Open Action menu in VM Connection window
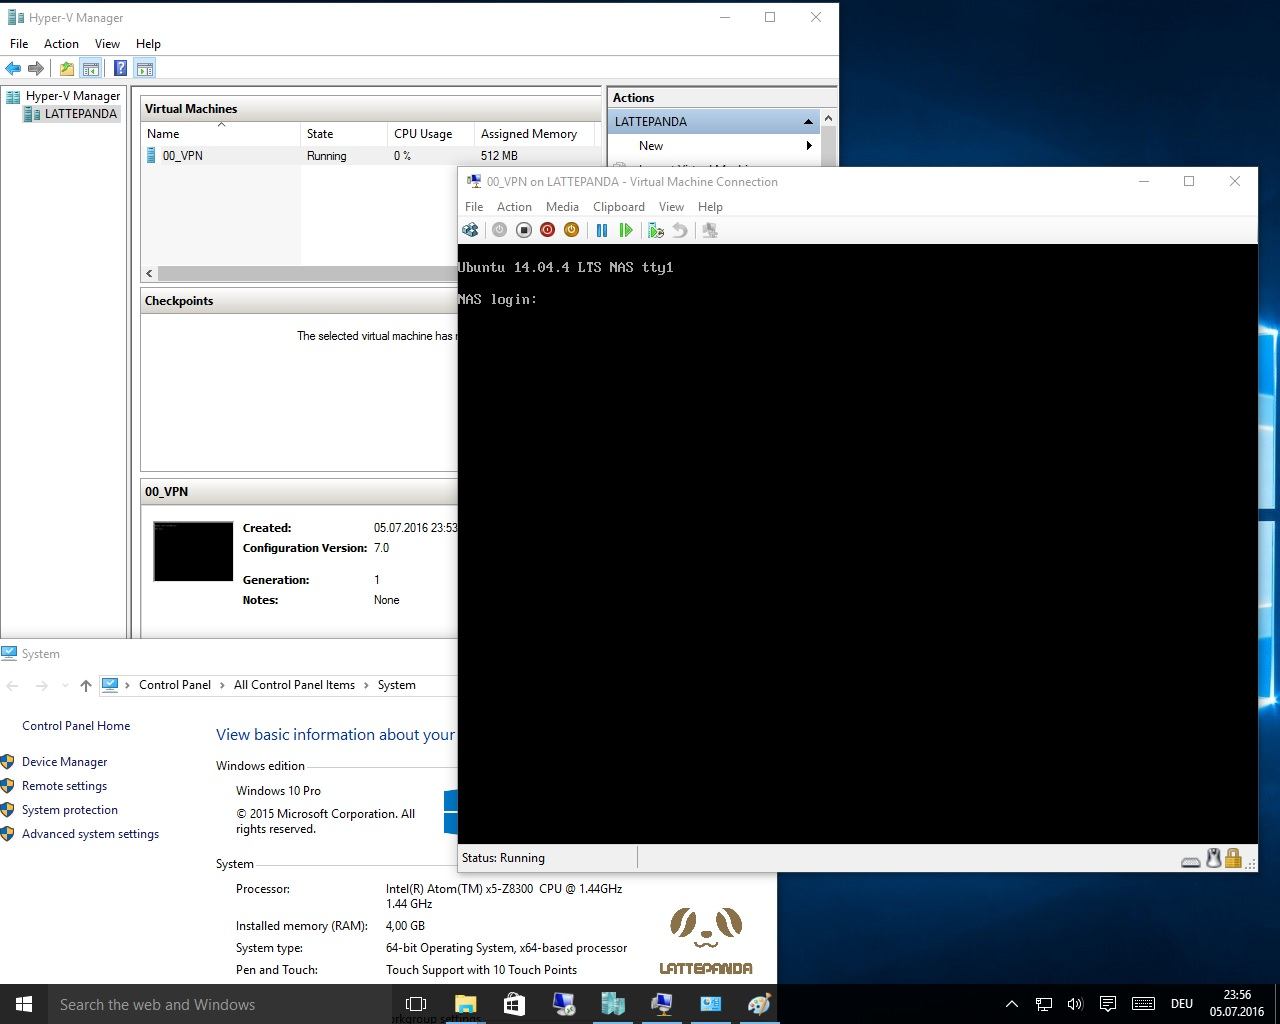The width and height of the screenshot is (1280, 1024). 514,207
